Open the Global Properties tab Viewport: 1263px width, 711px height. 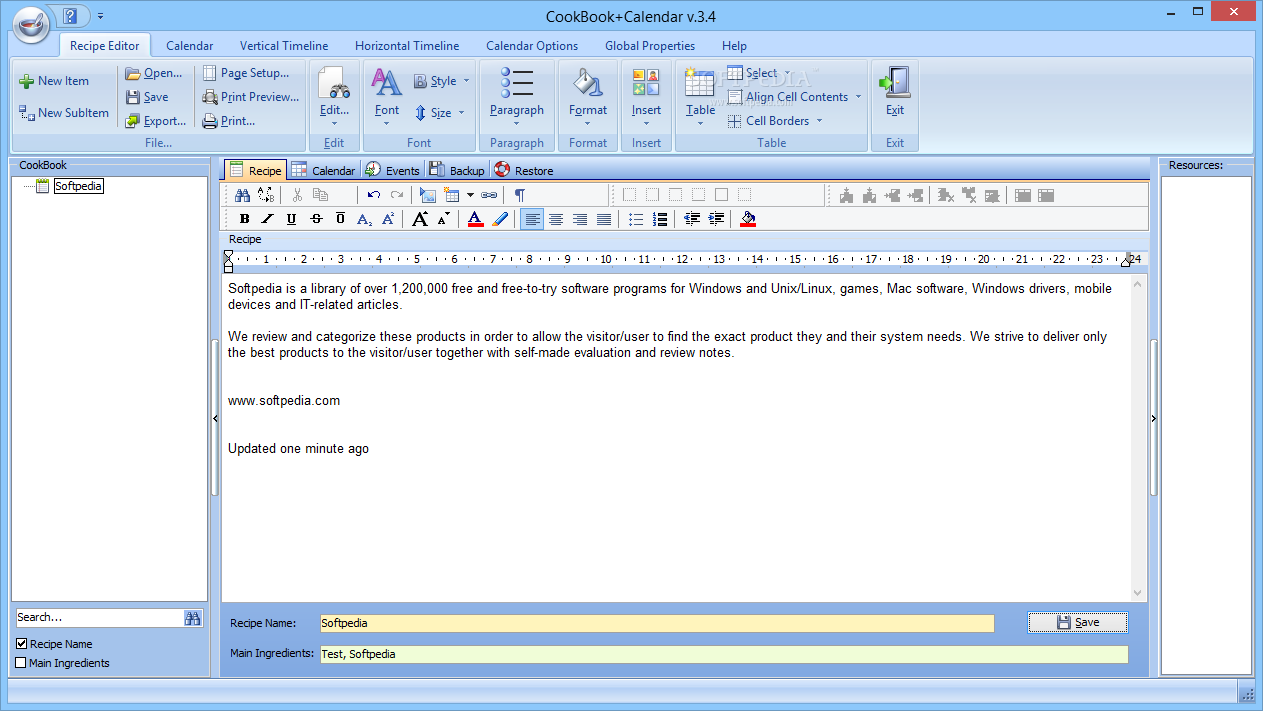coord(650,46)
